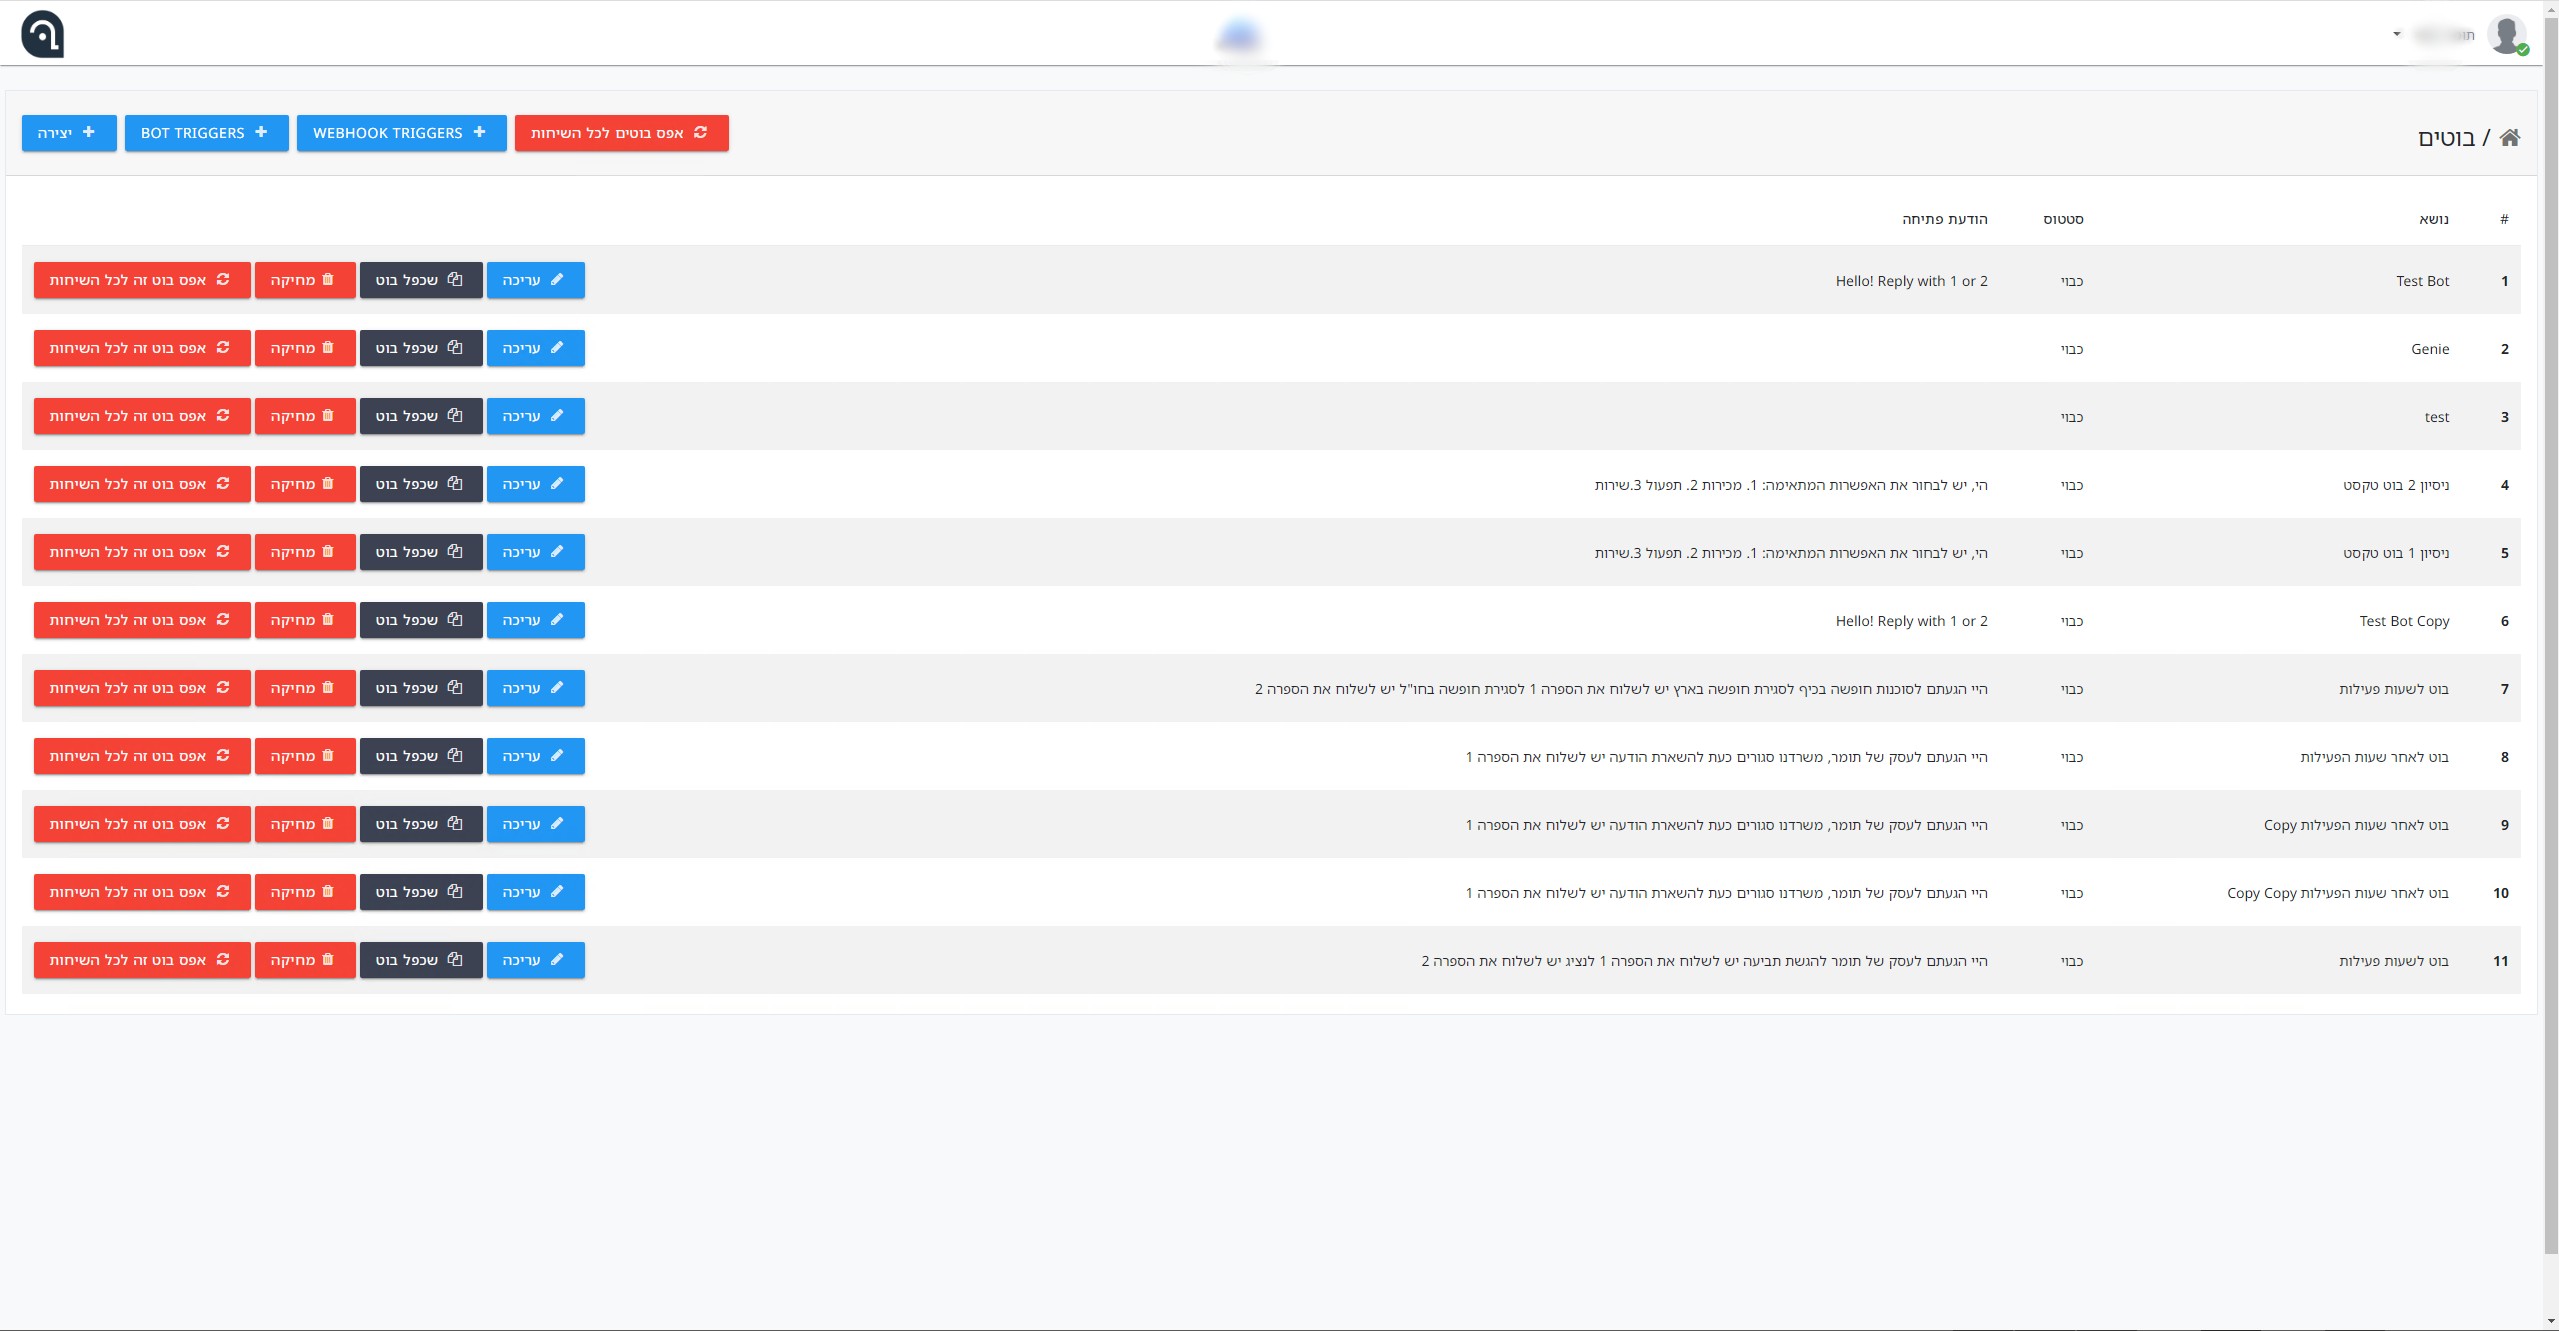Click the Genie bot name
This screenshot has width=2559, height=1331.
click(2429, 349)
